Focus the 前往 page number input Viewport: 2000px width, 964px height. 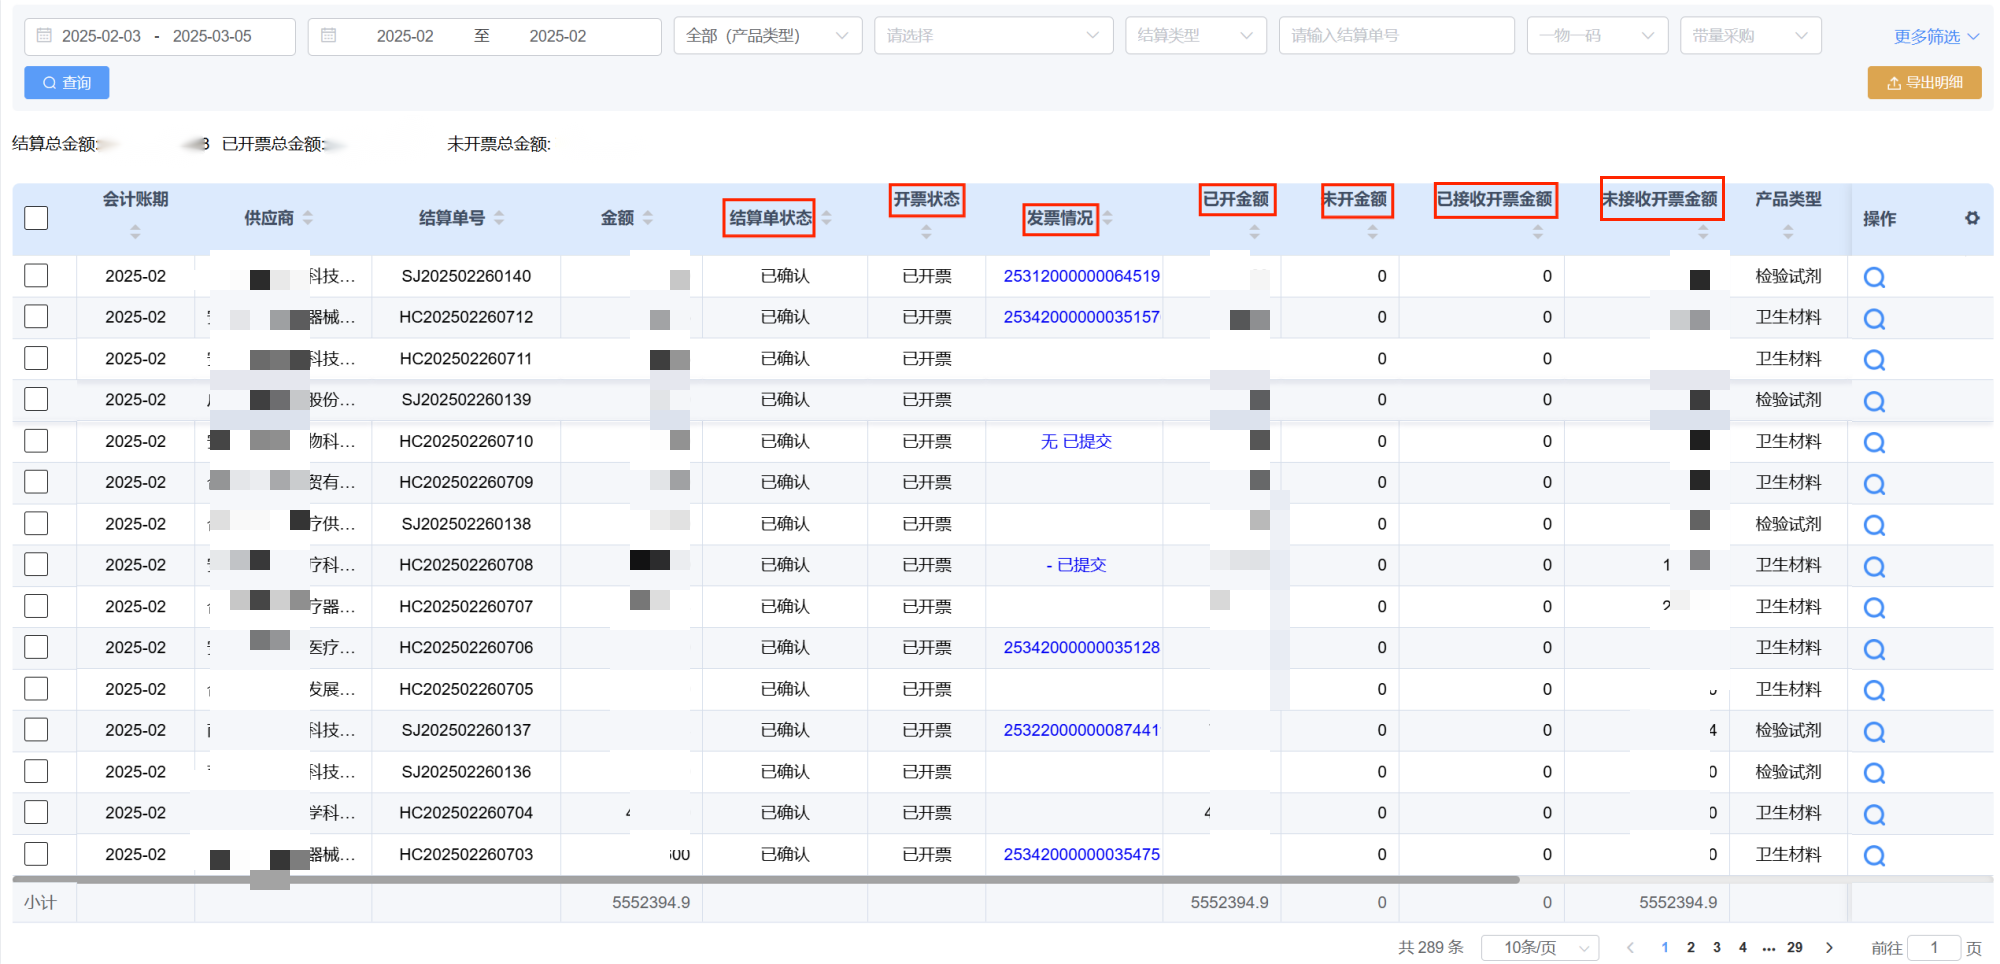[1933, 948]
